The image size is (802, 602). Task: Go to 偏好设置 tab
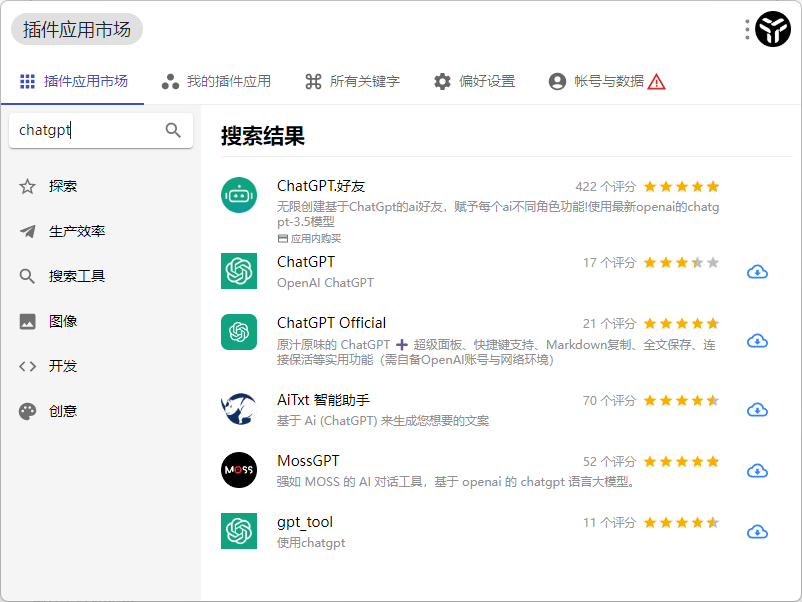pos(474,81)
